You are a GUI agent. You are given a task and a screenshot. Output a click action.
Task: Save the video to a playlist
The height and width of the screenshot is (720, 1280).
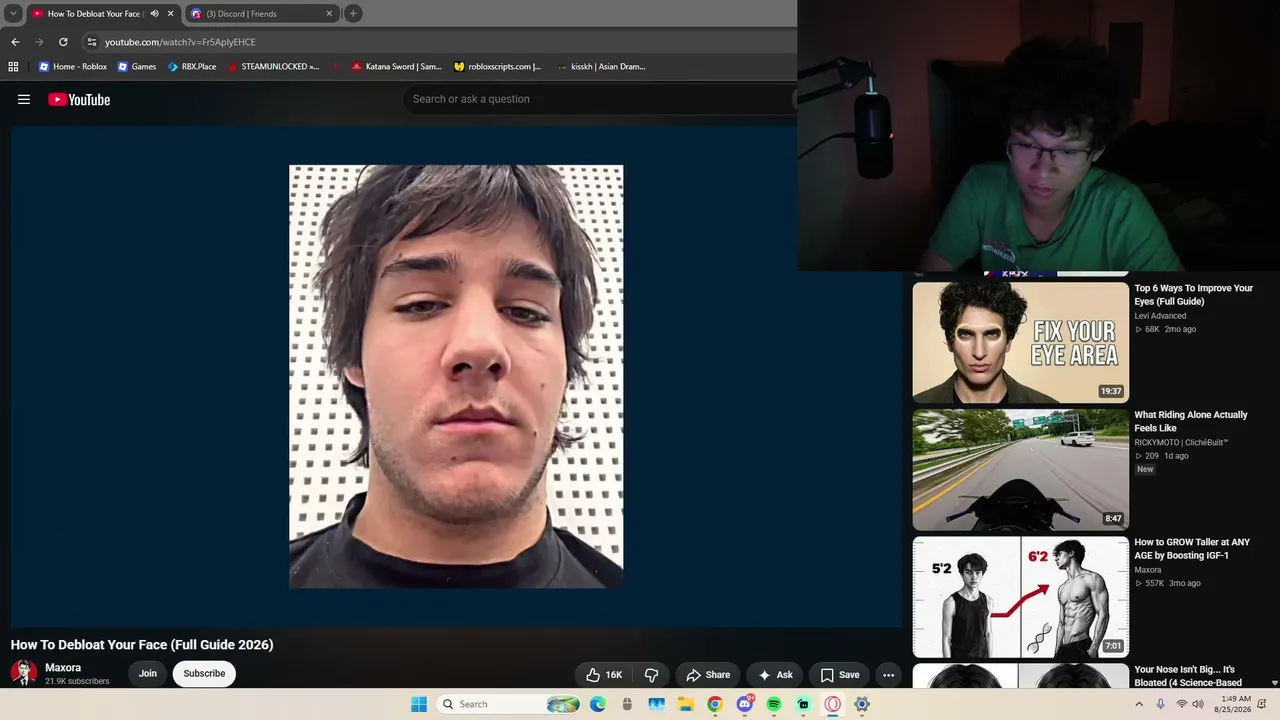pos(840,675)
